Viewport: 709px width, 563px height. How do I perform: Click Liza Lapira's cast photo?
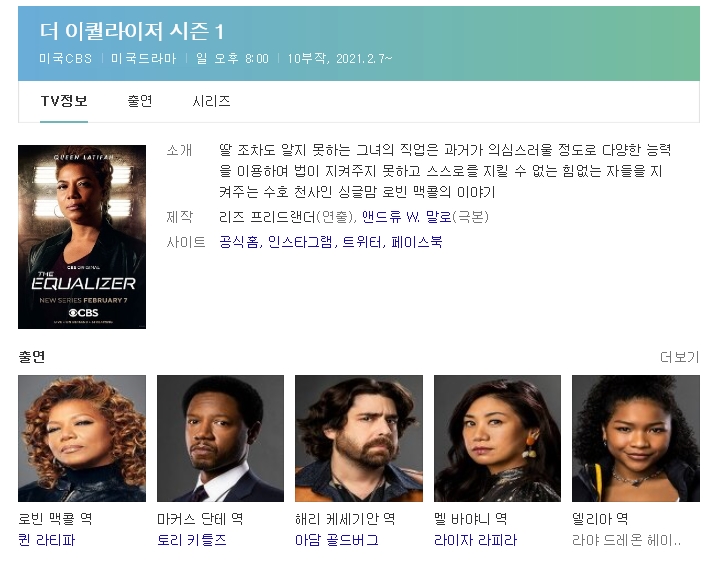(497, 438)
